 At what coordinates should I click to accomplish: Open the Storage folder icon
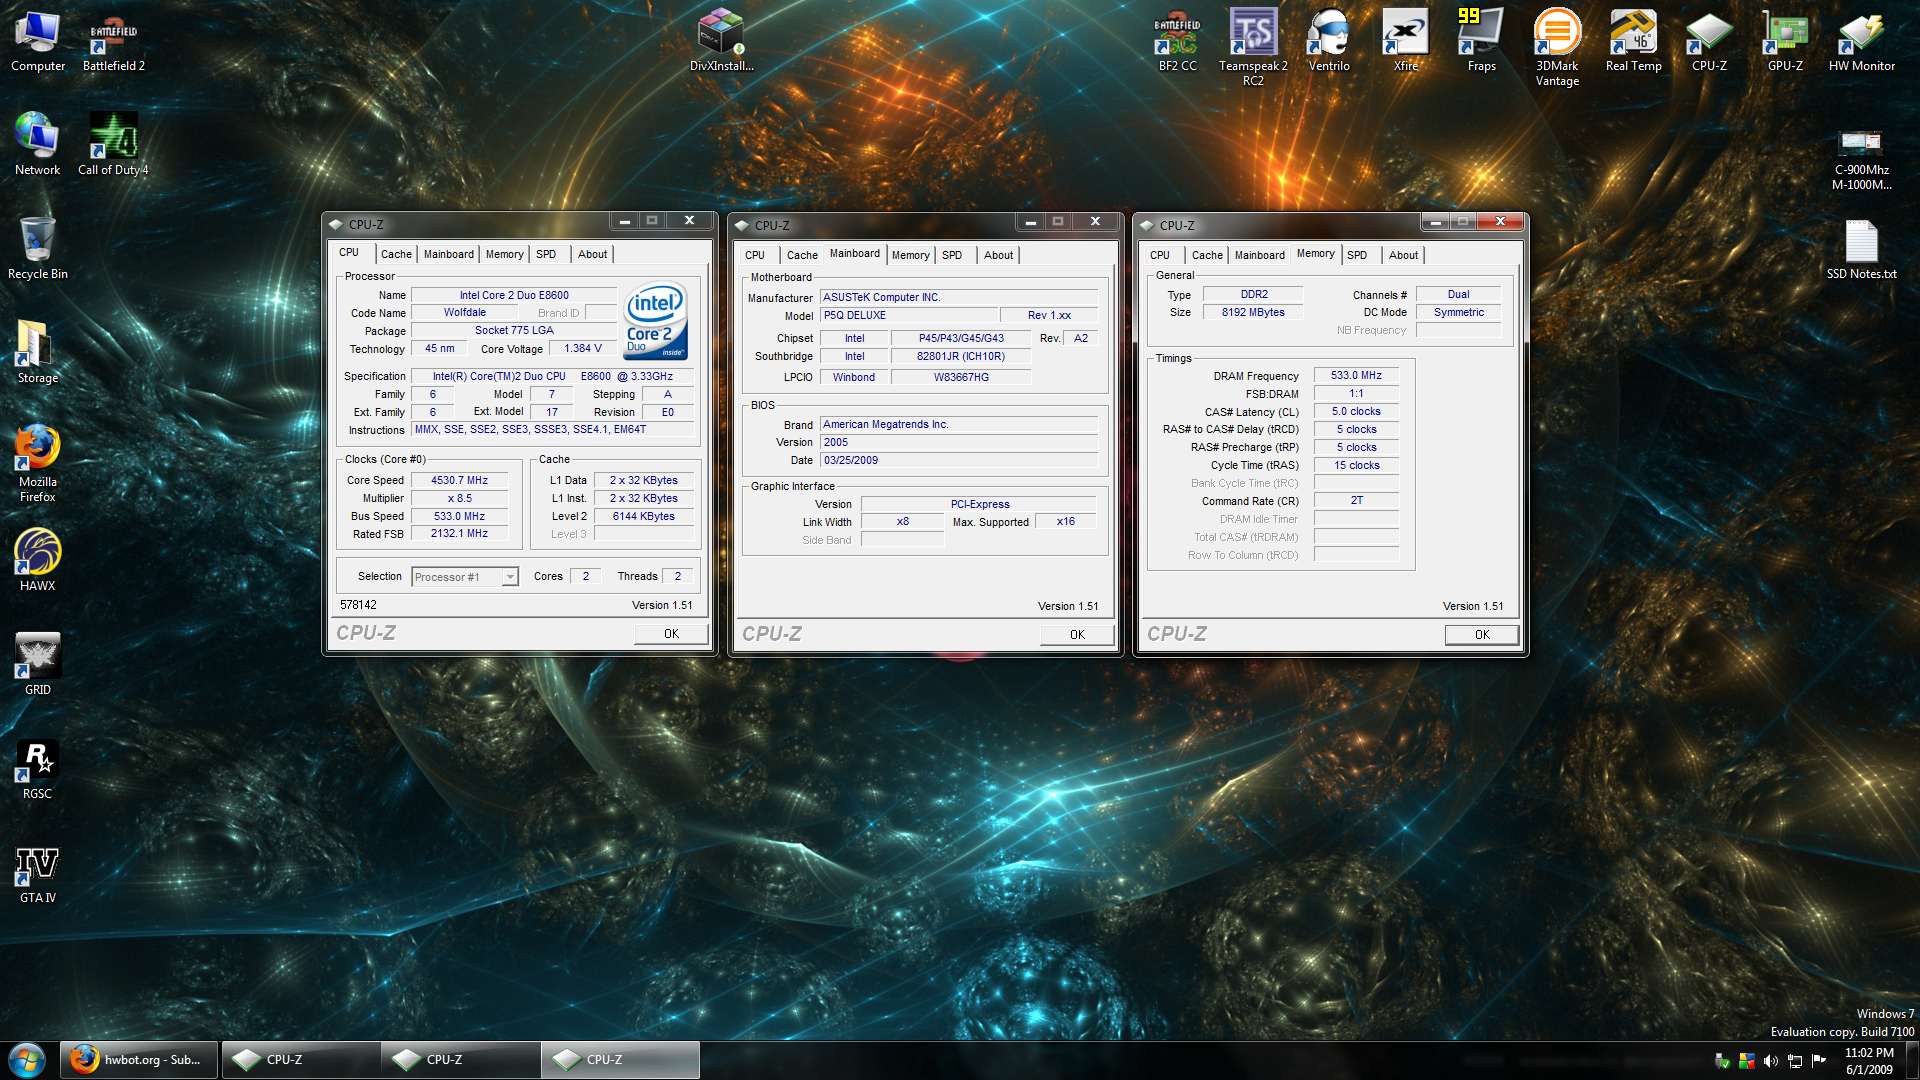click(x=38, y=352)
